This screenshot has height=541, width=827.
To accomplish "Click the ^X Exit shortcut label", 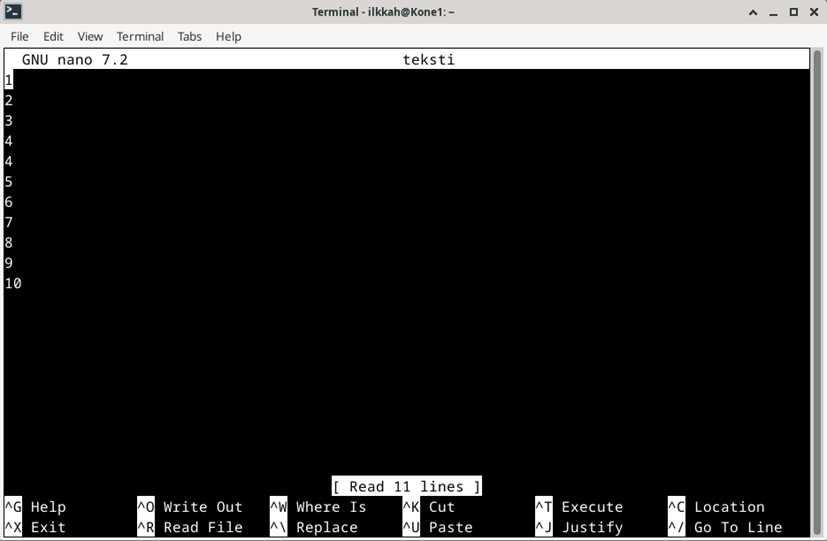I will pos(36,527).
